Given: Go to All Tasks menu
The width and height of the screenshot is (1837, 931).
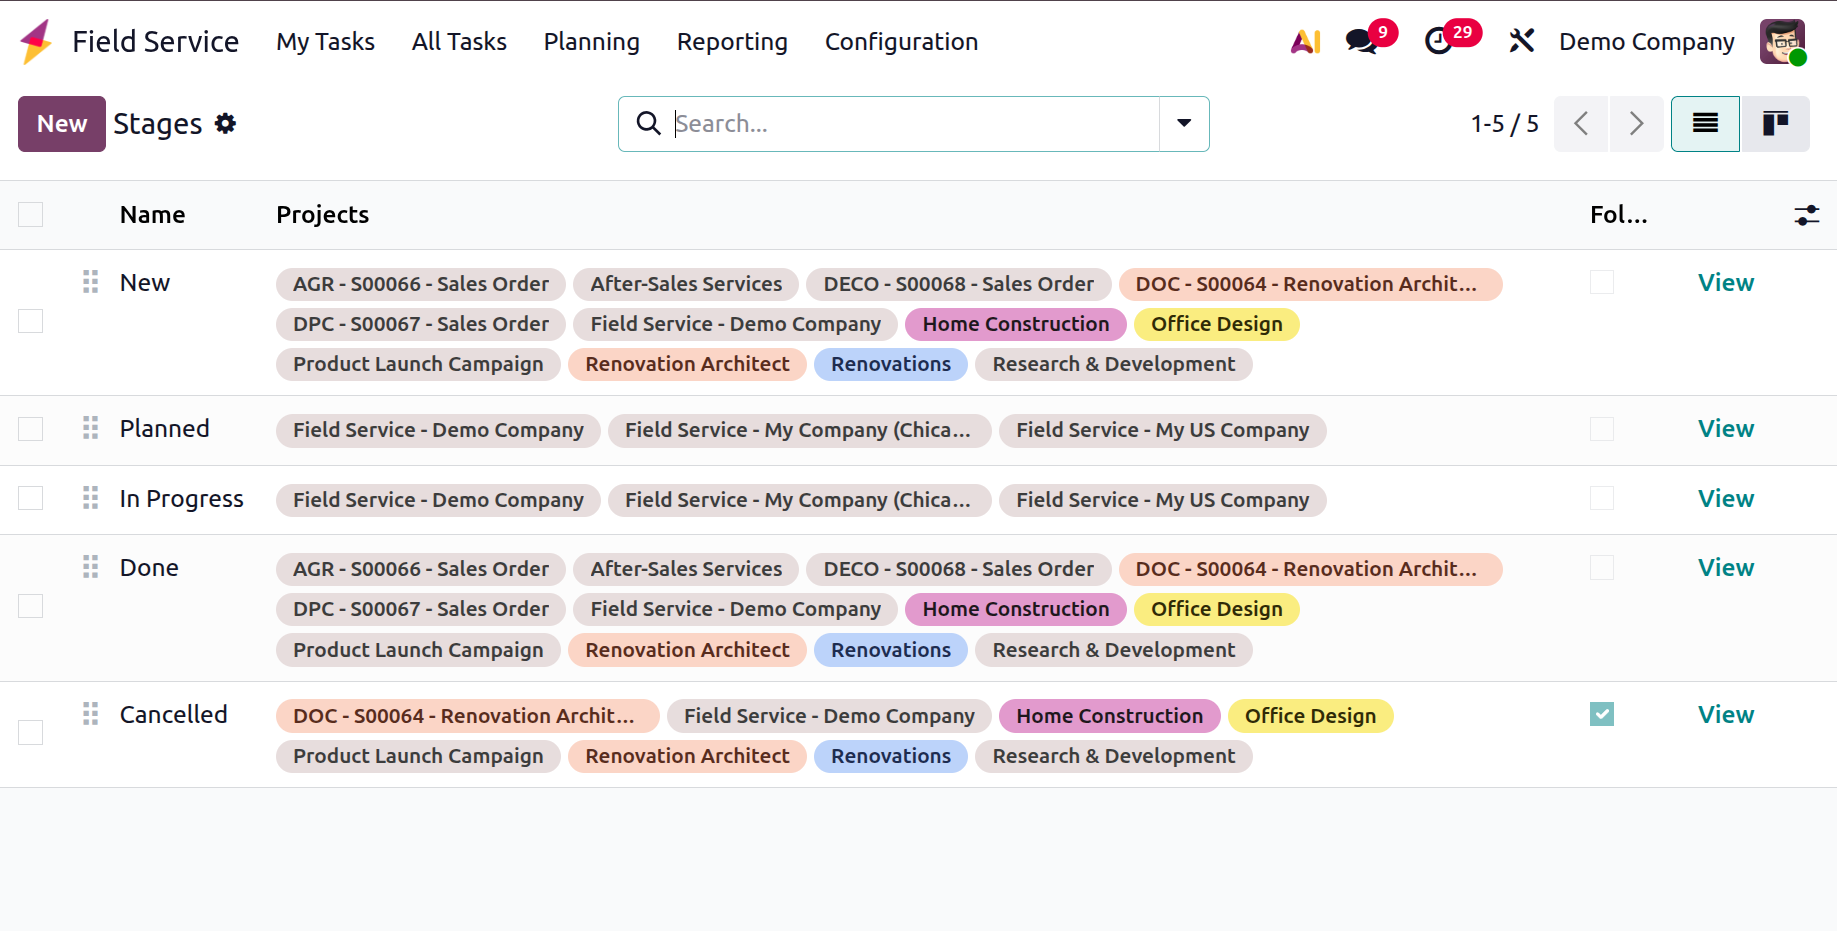Looking at the screenshot, I should pyautogui.click(x=459, y=42).
